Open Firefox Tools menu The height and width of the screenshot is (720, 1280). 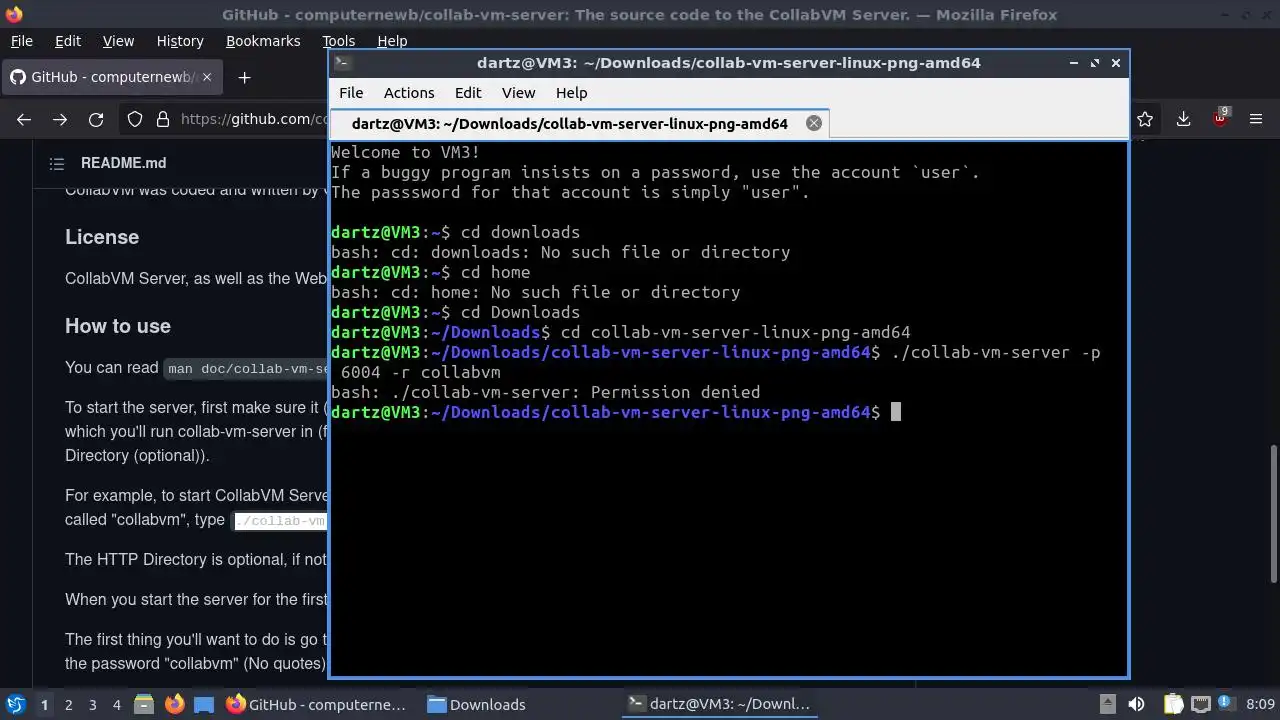338,41
